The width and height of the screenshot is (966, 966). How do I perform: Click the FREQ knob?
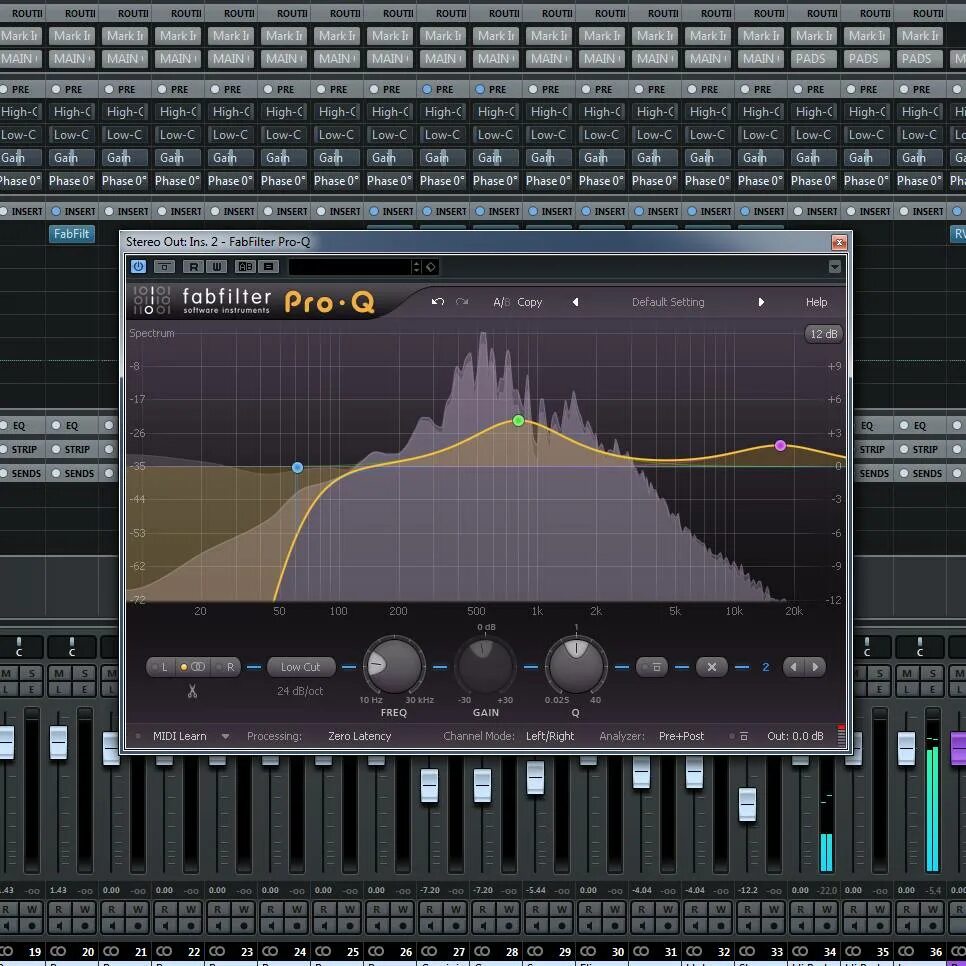click(x=394, y=666)
